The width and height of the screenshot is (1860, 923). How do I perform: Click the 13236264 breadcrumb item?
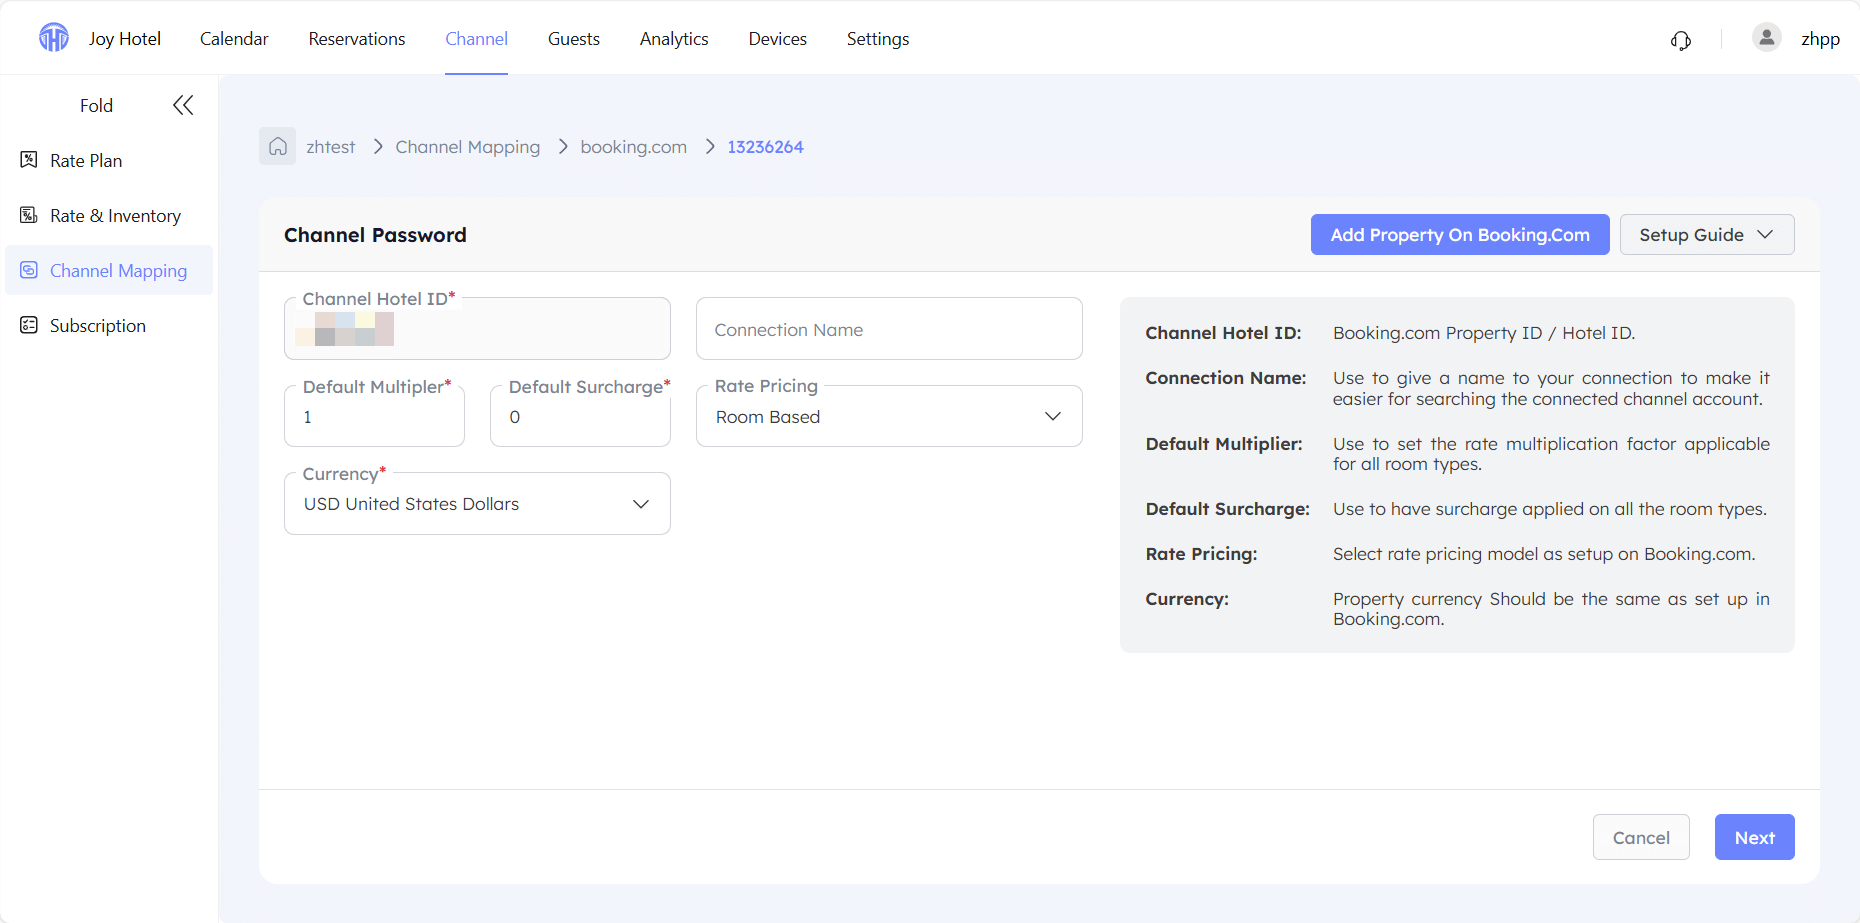765,147
